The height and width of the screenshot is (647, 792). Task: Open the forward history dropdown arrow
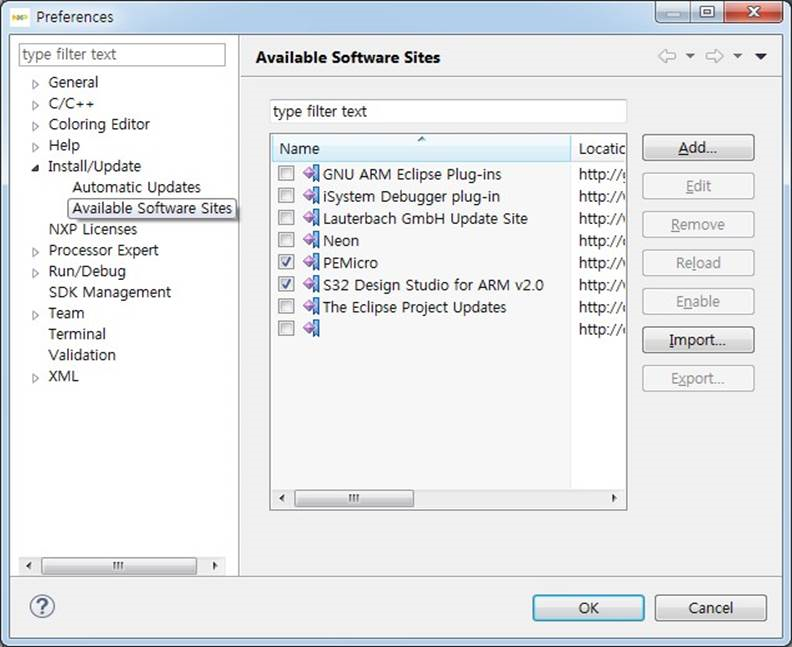[738, 56]
